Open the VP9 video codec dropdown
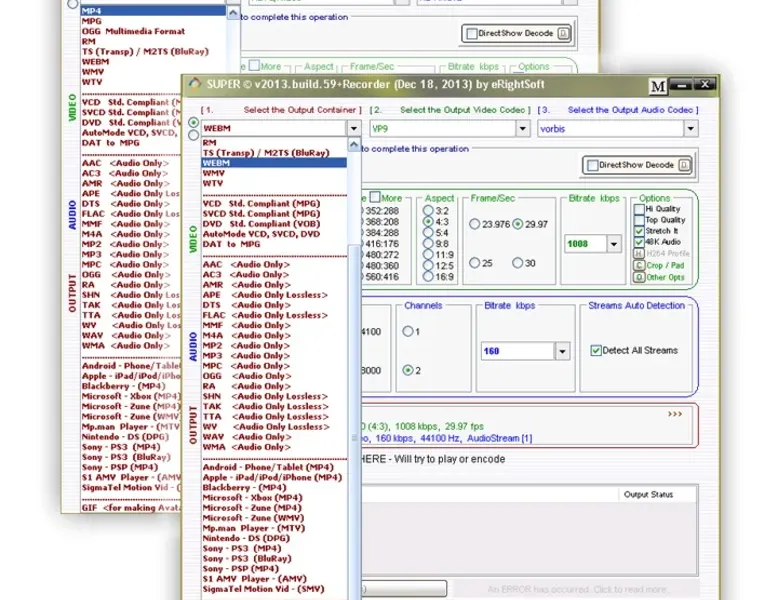The image size is (778, 600). pyautogui.click(x=522, y=129)
